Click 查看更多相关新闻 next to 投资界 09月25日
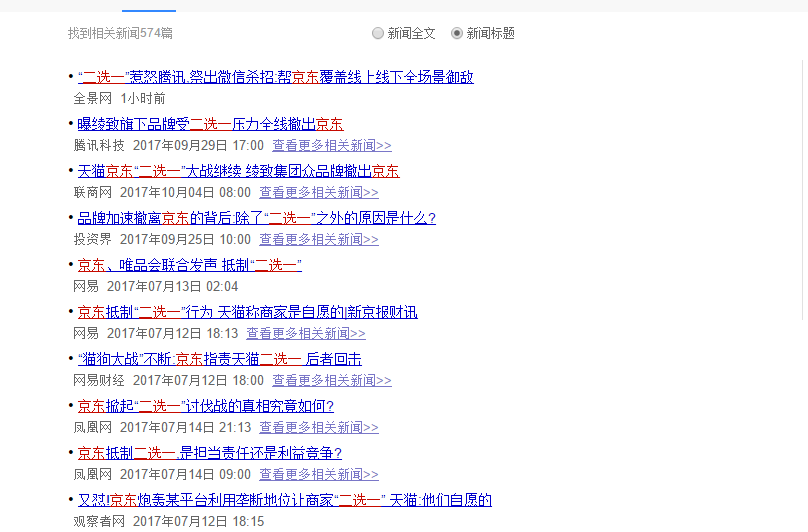 point(319,239)
